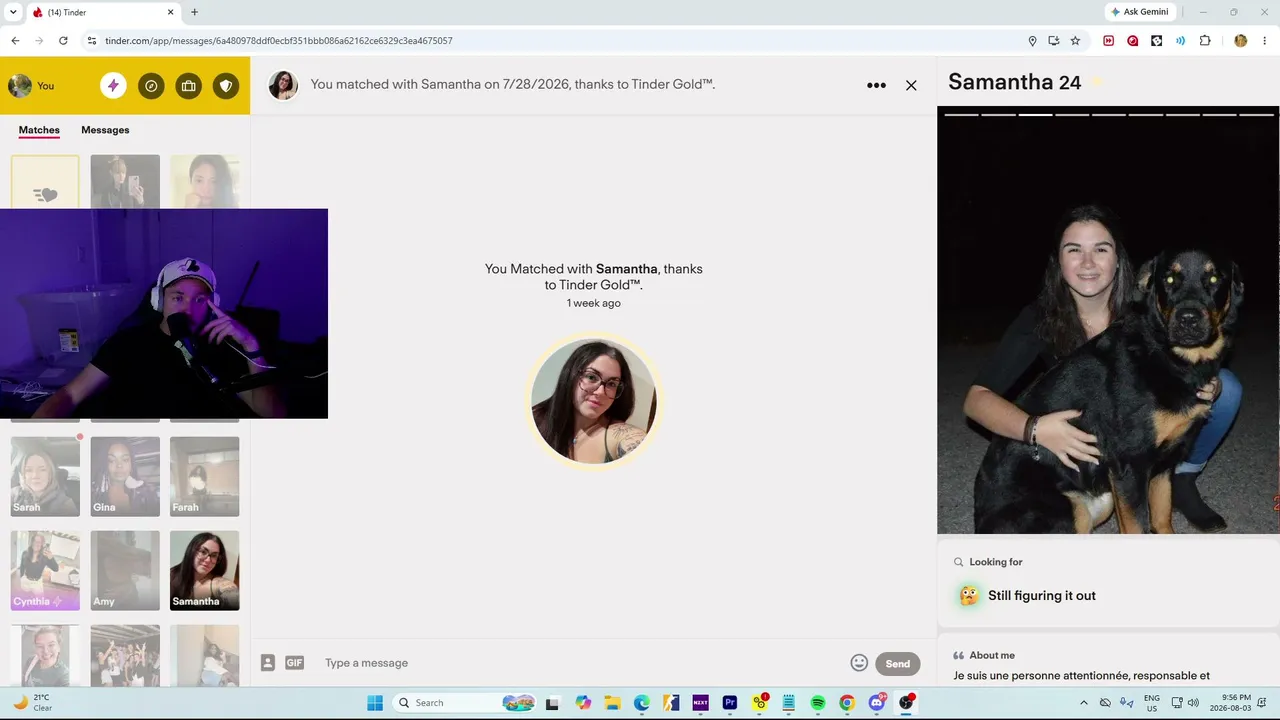Open the Cynthia match thumbnail
Screen dimensions: 1280x720
pyautogui.click(x=45, y=570)
